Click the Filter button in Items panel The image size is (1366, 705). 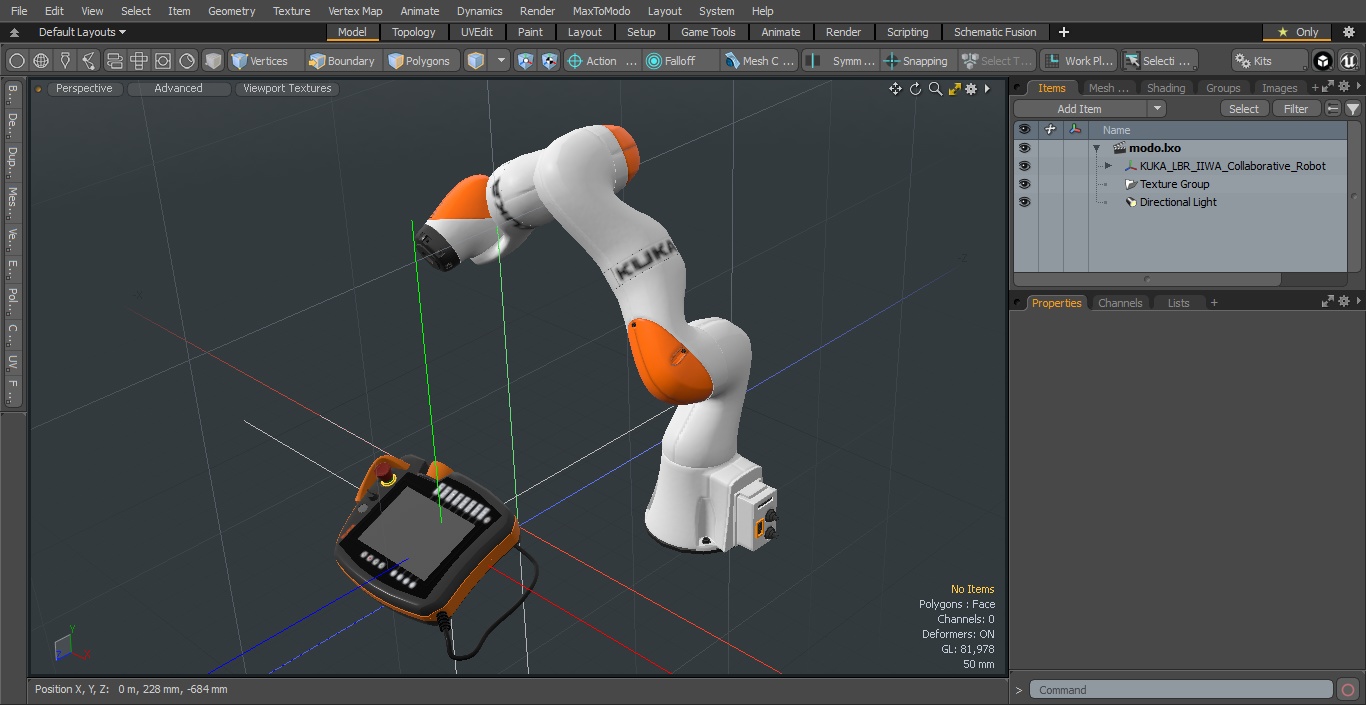pos(1296,109)
